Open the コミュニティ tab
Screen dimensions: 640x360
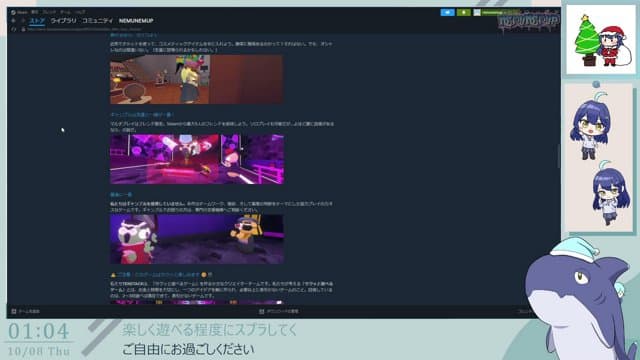(x=97, y=20)
